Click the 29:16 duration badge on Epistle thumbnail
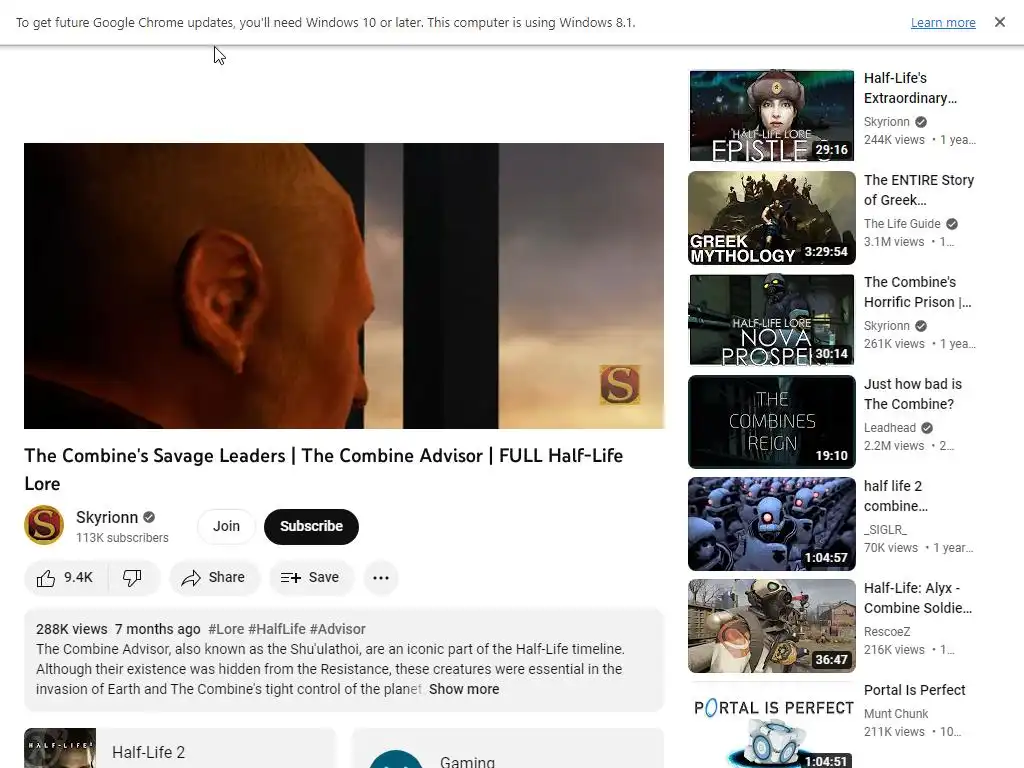This screenshot has width=1024, height=768. tap(831, 150)
